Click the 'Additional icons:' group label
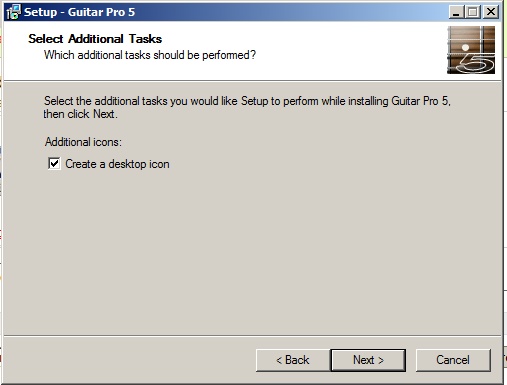507x385 pixels. pyautogui.click(x=83, y=142)
